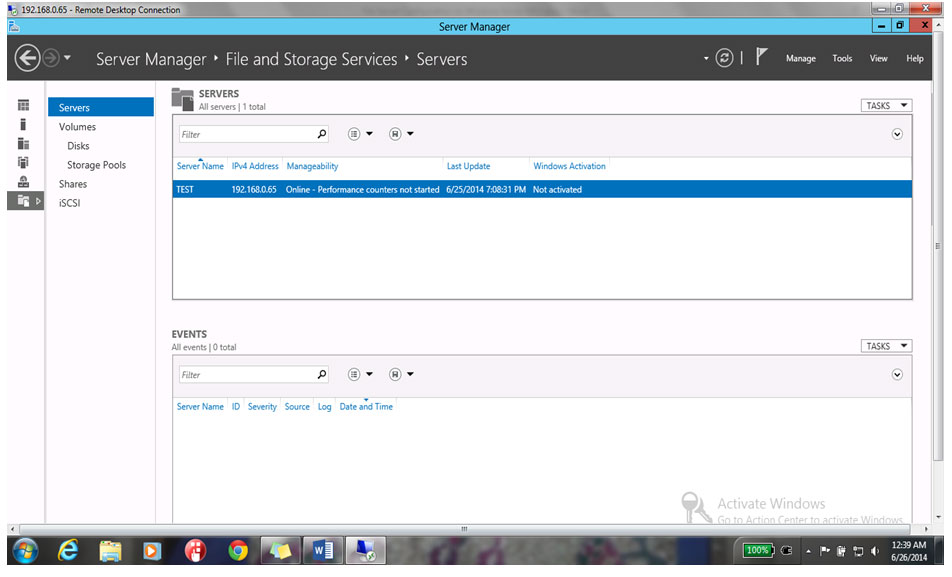Open the fourth sidebar role icon

[x=23, y=162]
